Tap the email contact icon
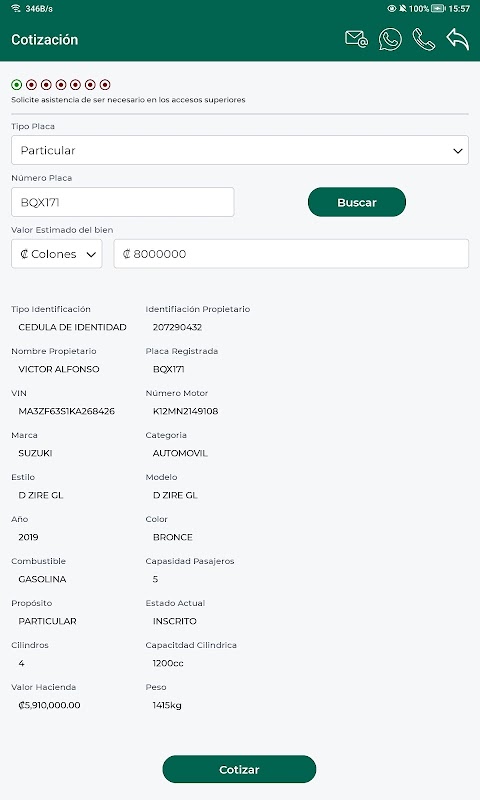Screen dimensions: 480x800 point(356,39)
